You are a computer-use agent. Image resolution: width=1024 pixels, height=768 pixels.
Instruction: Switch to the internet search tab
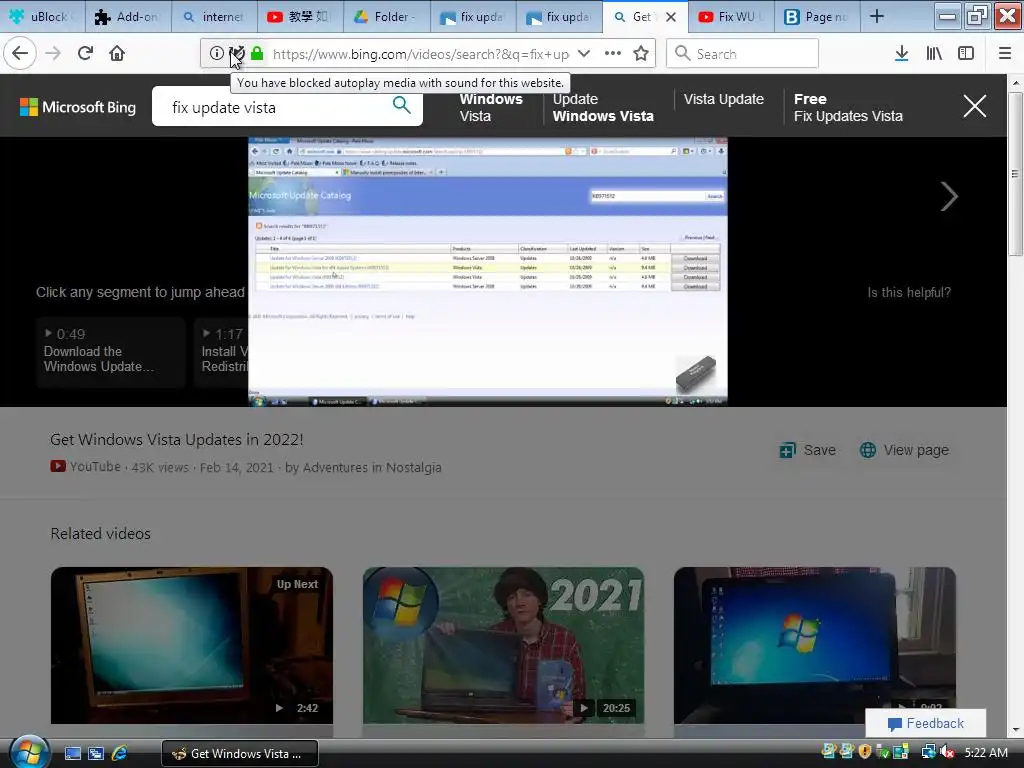pyautogui.click(x=214, y=16)
